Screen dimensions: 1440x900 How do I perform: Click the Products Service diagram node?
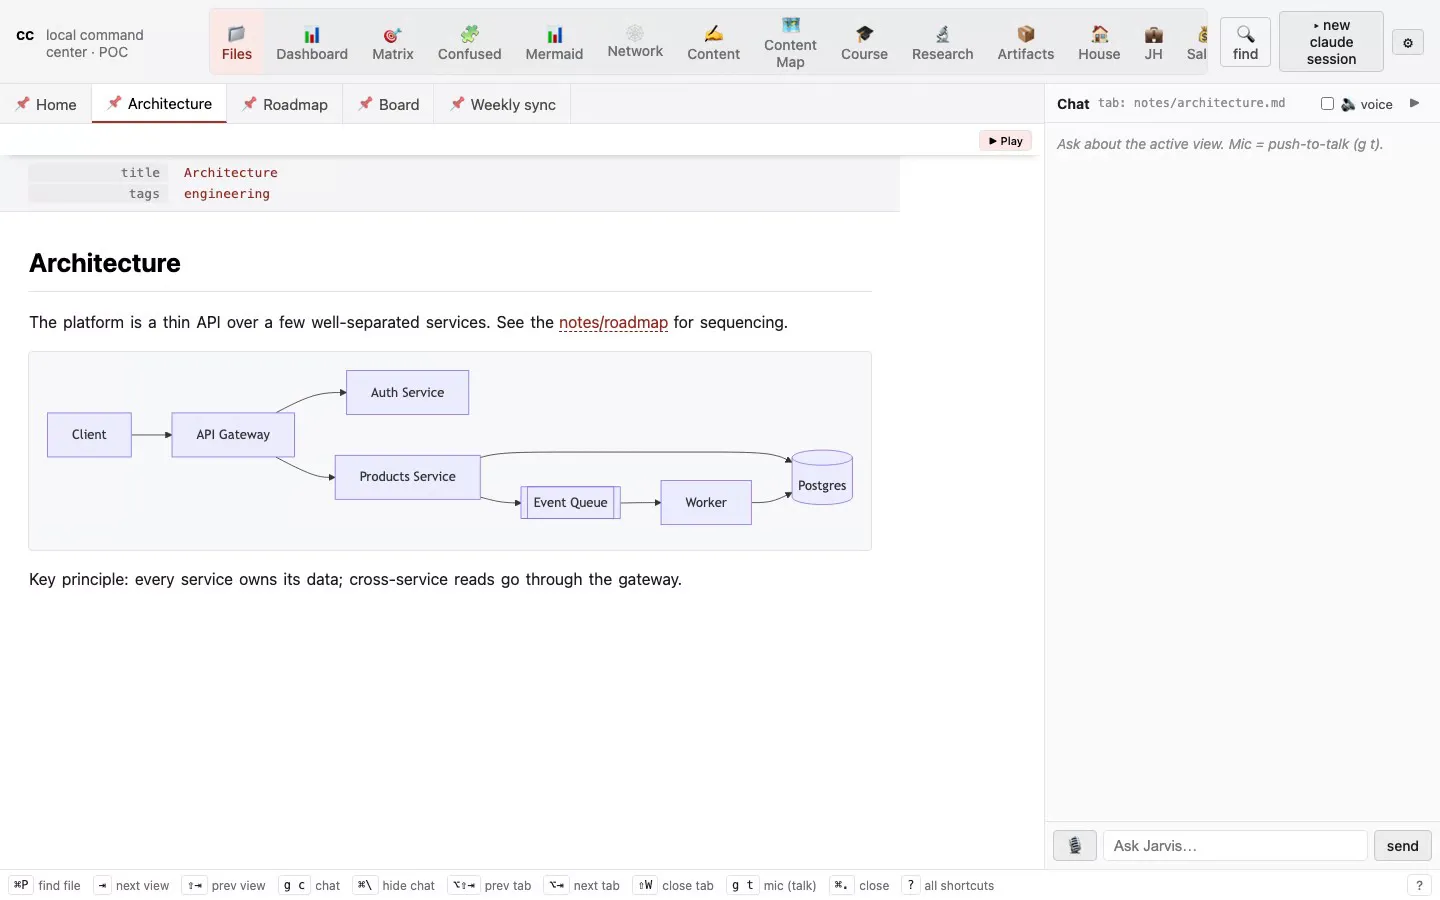click(x=407, y=477)
